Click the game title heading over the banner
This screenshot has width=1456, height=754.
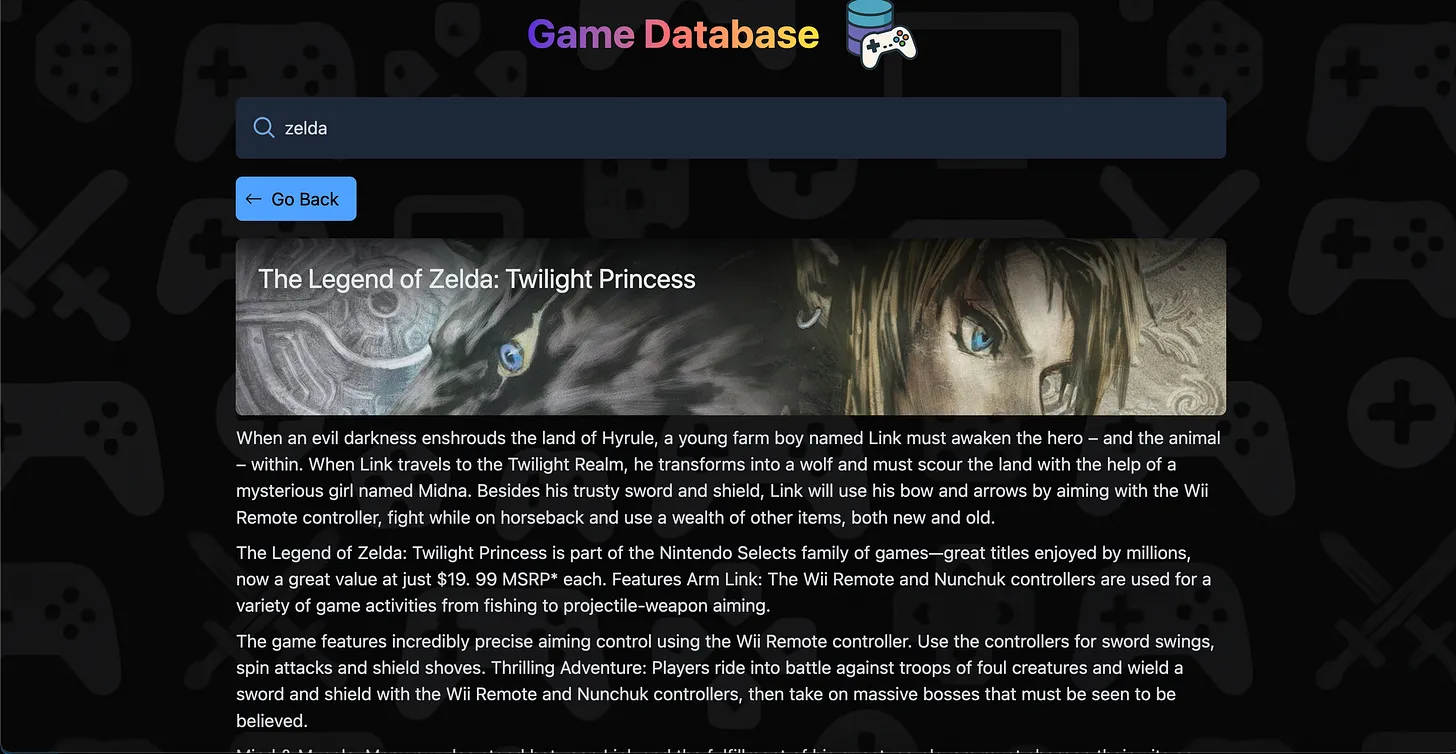point(477,279)
